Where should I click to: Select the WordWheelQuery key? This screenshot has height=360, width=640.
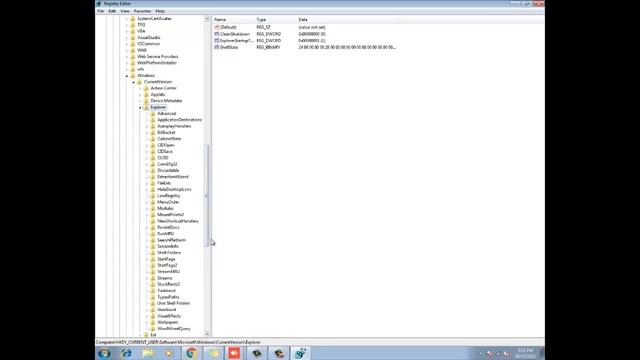pos(174,329)
